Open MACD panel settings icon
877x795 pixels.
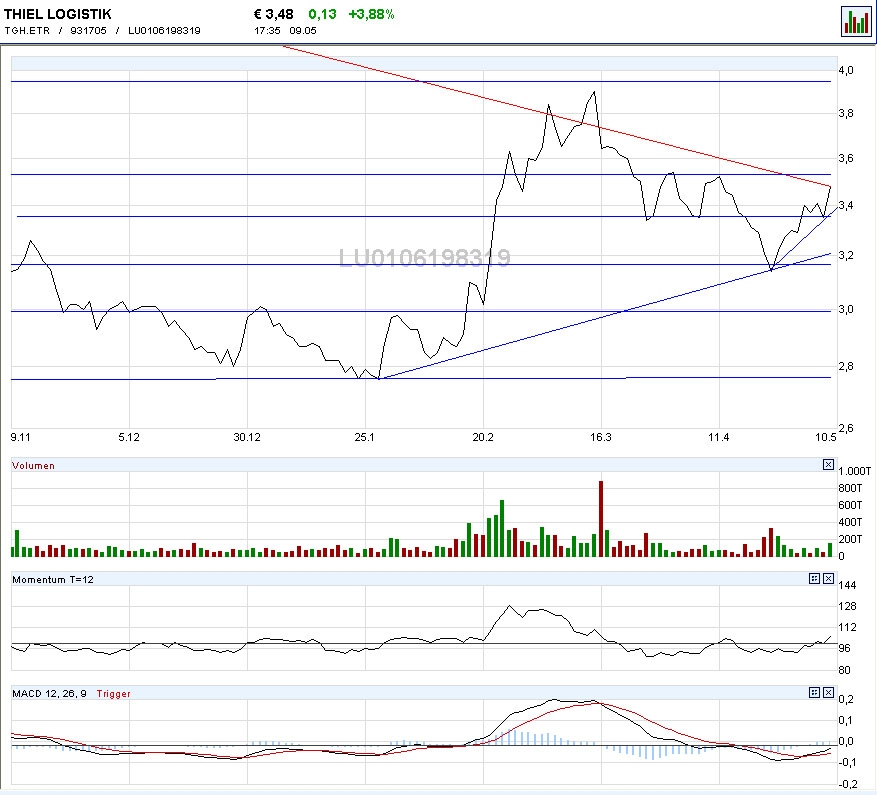tap(814, 693)
